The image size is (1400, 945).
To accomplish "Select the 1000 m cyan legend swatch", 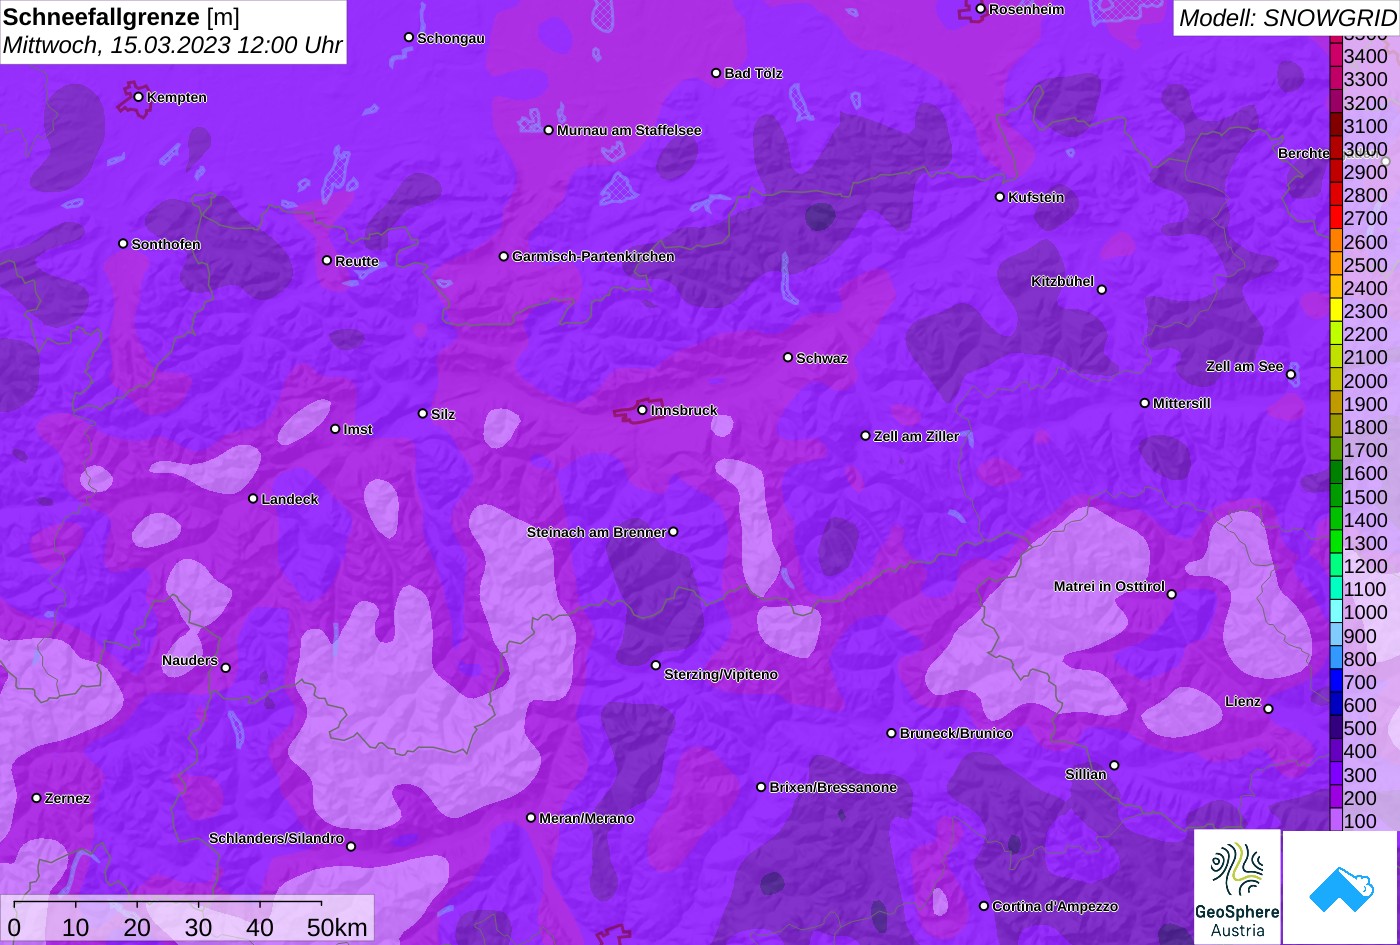I will pos(1335,612).
